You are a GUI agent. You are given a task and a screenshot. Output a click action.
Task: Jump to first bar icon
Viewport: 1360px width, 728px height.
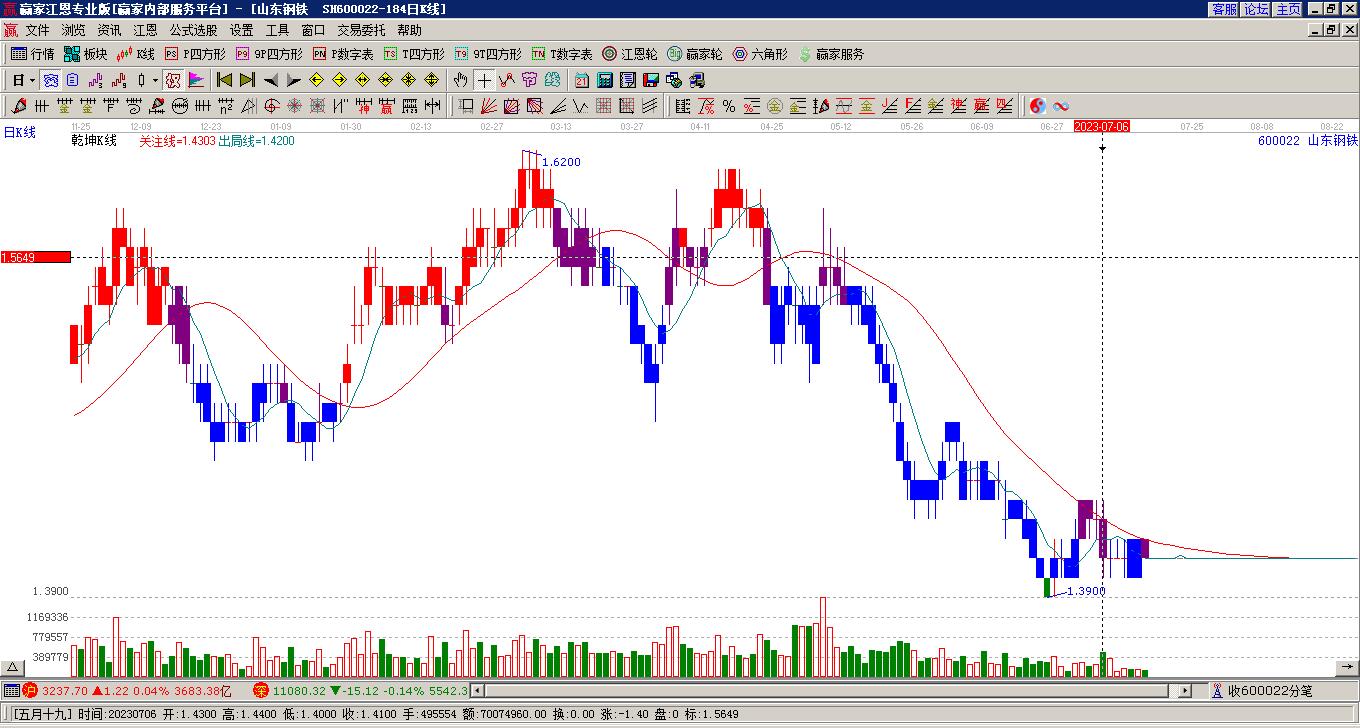pyautogui.click(x=224, y=80)
